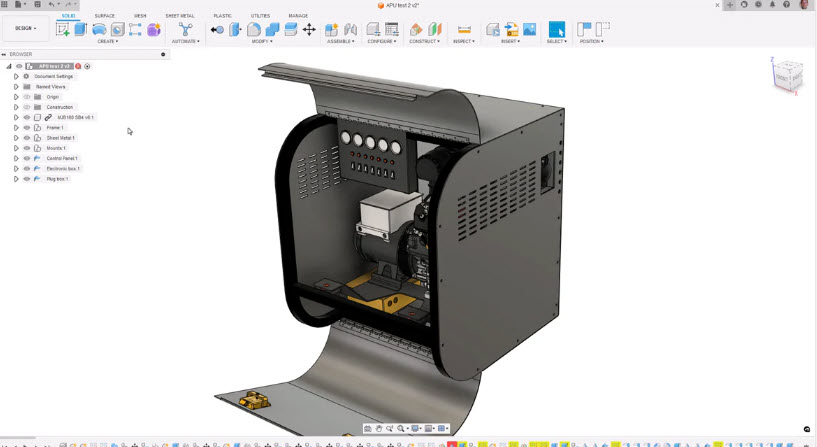This screenshot has height=447, width=817.
Task: Switch to the Surface tab
Action: tap(104, 16)
